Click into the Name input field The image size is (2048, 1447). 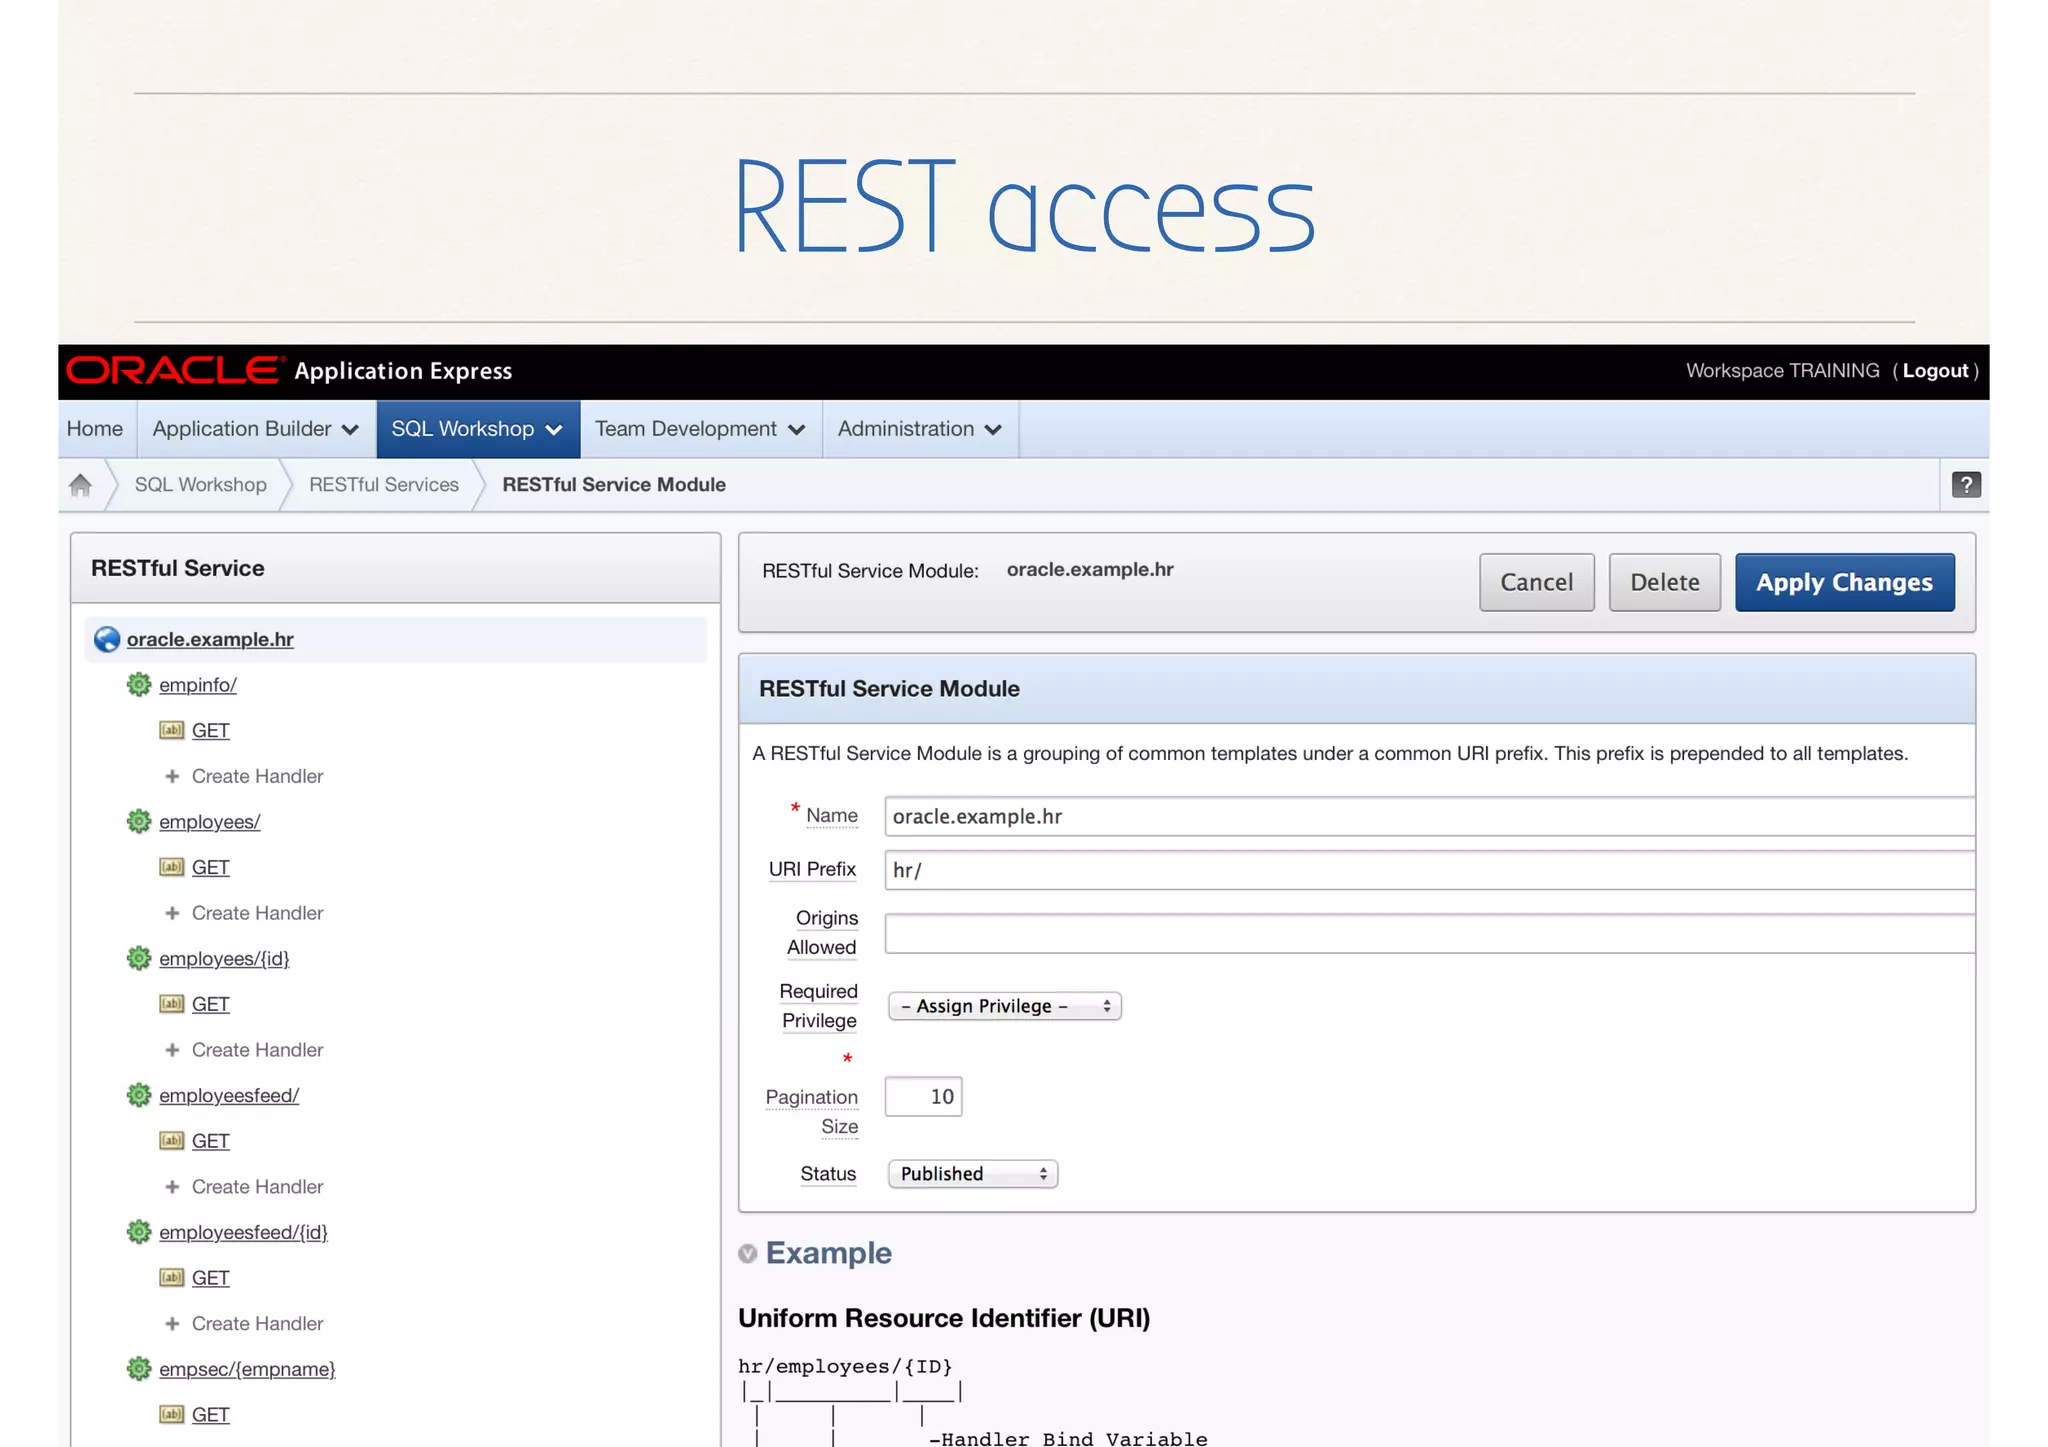point(1430,817)
